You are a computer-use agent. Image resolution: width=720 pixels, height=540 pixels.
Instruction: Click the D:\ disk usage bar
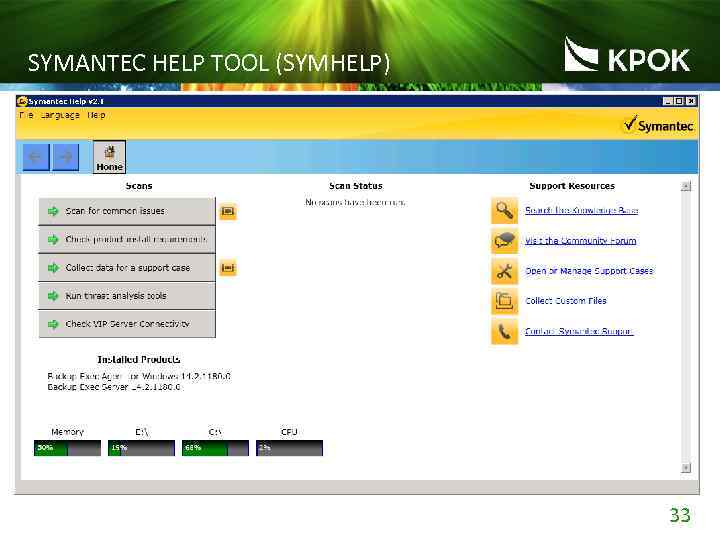[x=141, y=448]
